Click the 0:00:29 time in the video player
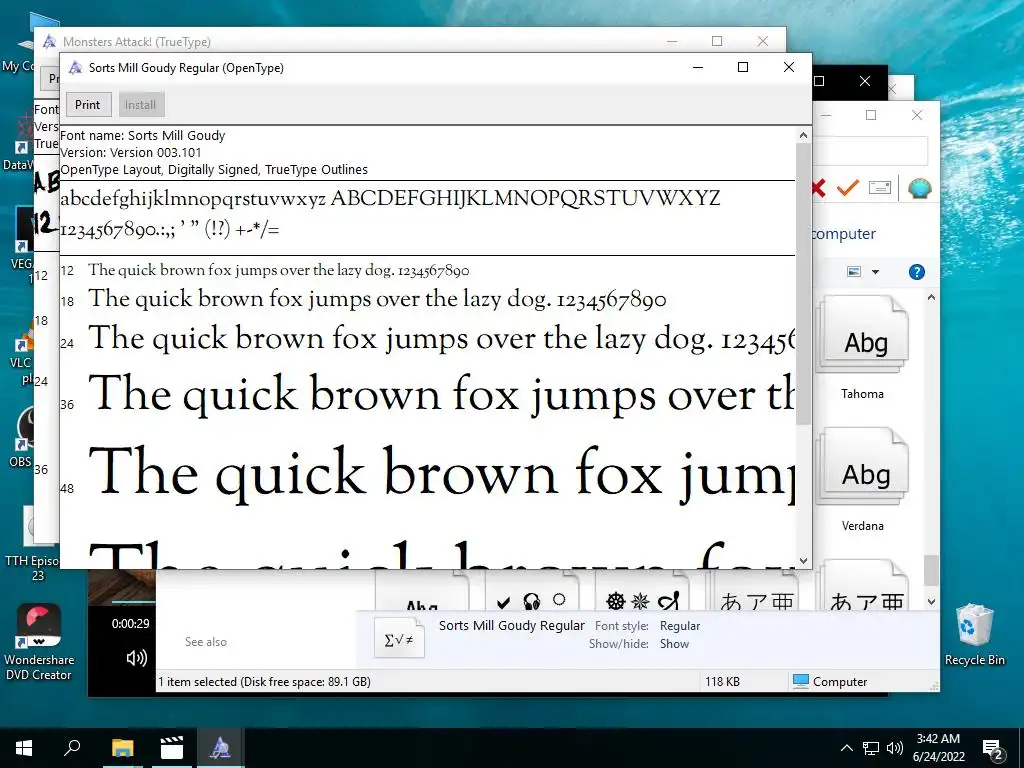Screen dimensions: 1024x768 pos(130,624)
